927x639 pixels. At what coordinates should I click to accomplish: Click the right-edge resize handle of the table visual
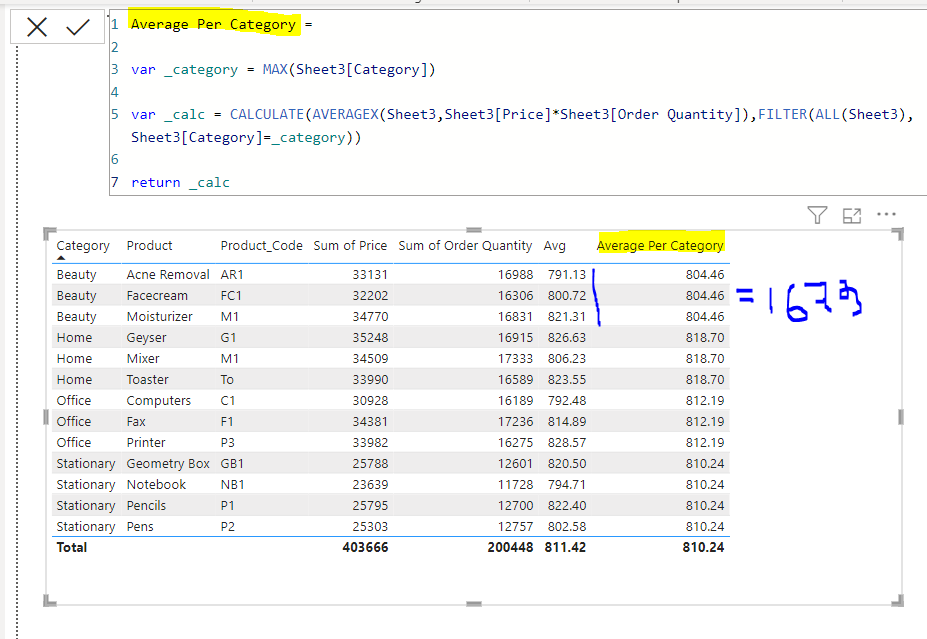tap(900, 417)
